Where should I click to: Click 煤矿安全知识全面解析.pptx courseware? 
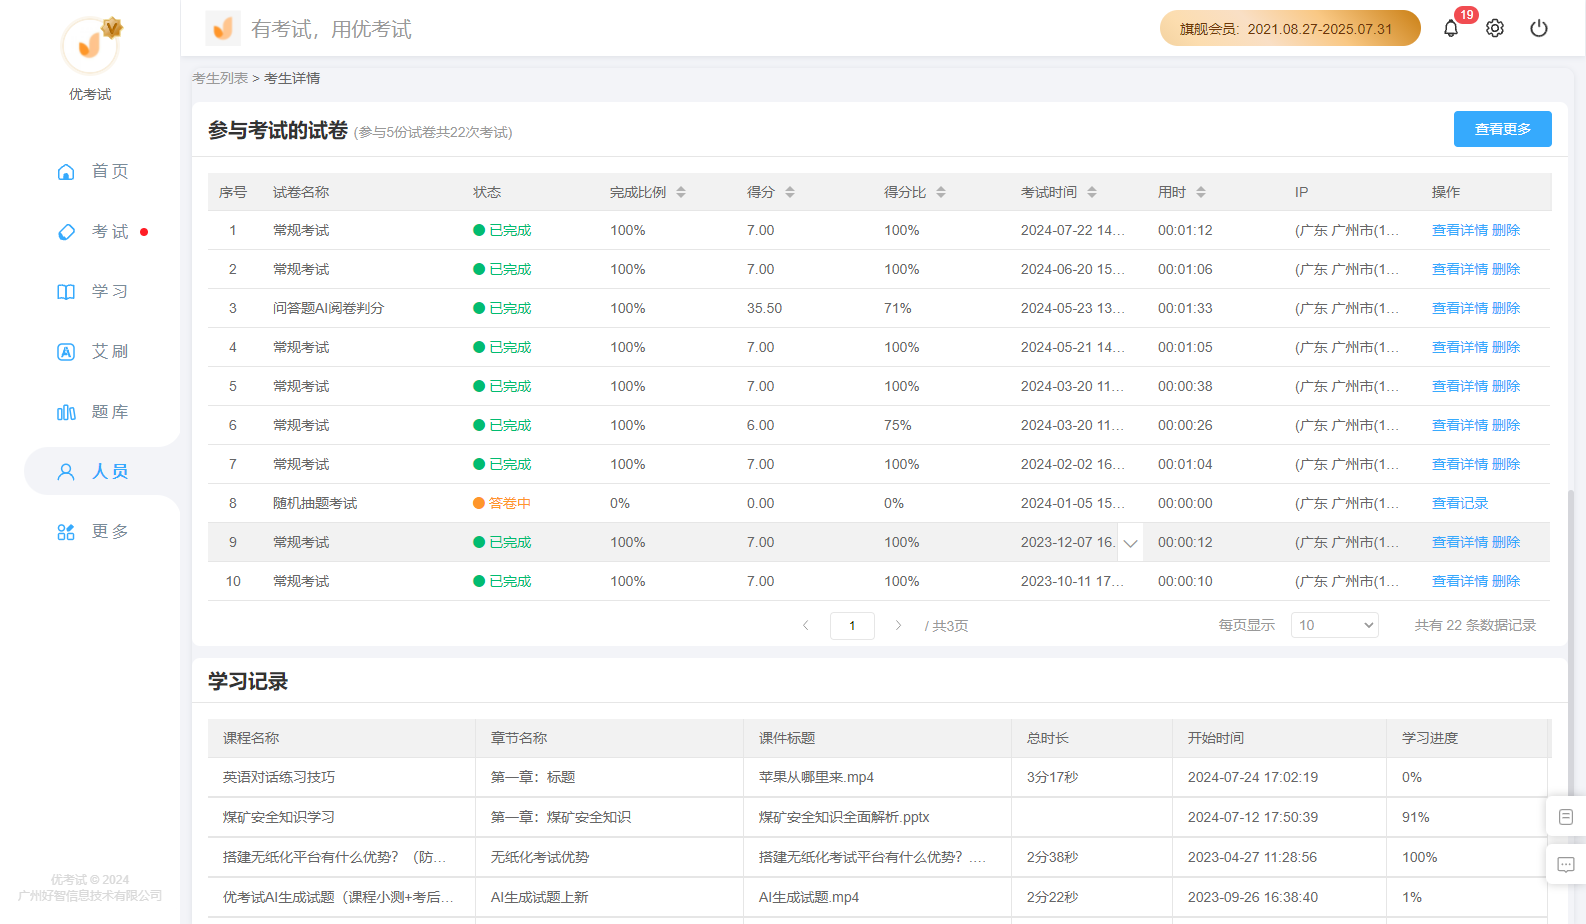click(x=844, y=817)
